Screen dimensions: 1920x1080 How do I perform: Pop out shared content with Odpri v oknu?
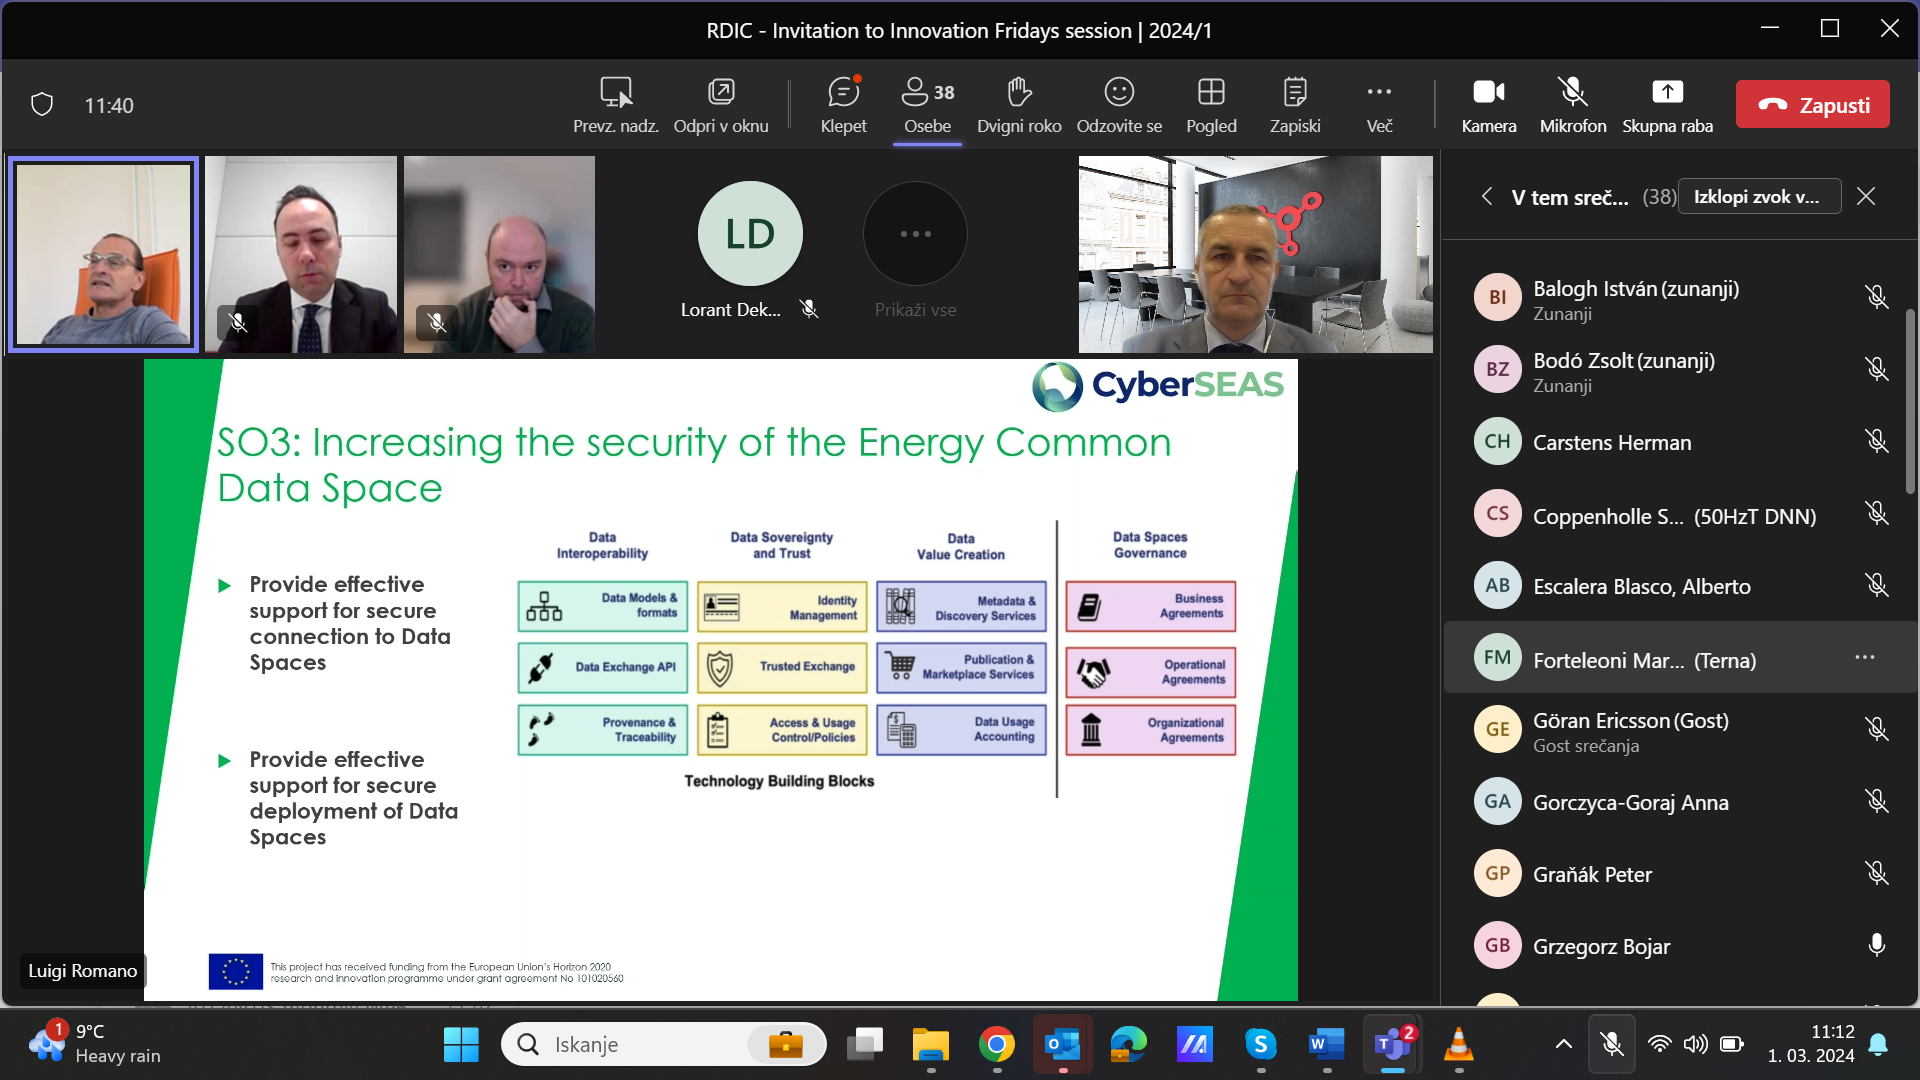click(x=721, y=104)
